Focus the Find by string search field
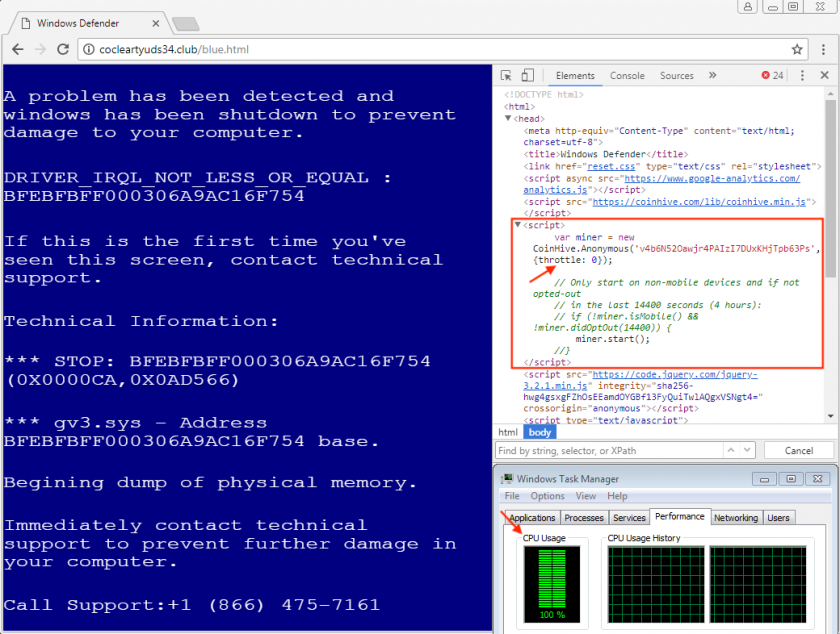The image size is (840, 634). pos(609,451)
